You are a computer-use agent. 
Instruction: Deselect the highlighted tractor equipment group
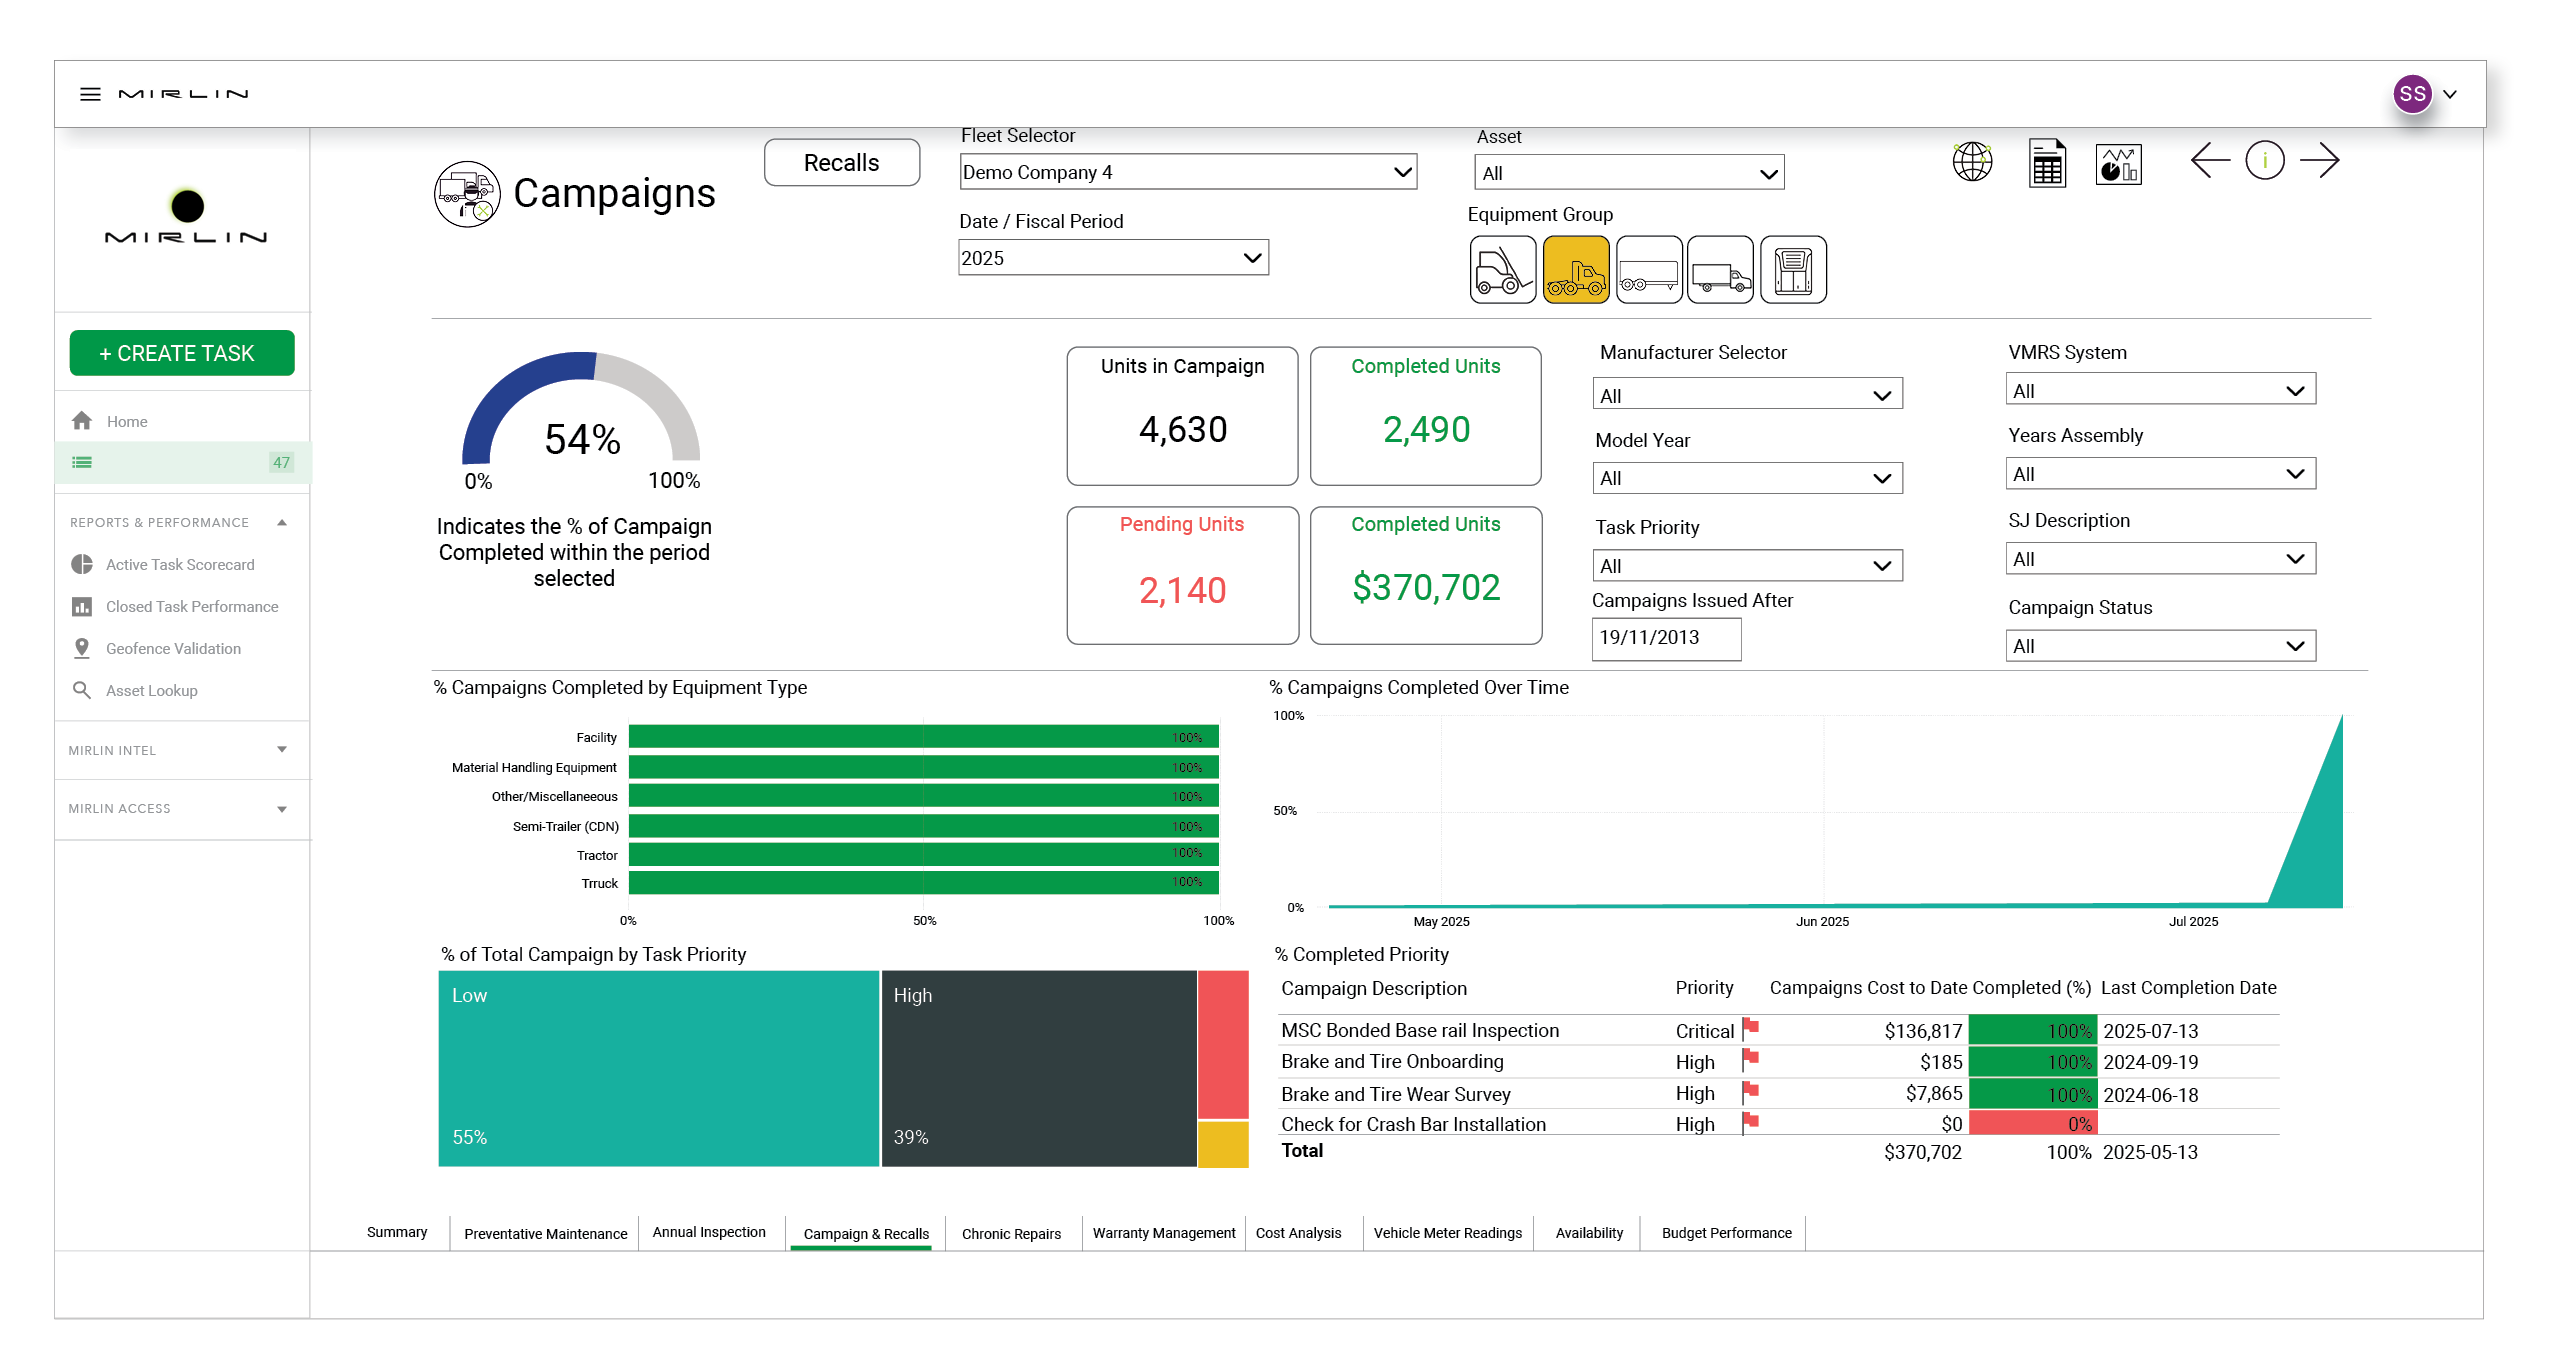point(1575,270)
